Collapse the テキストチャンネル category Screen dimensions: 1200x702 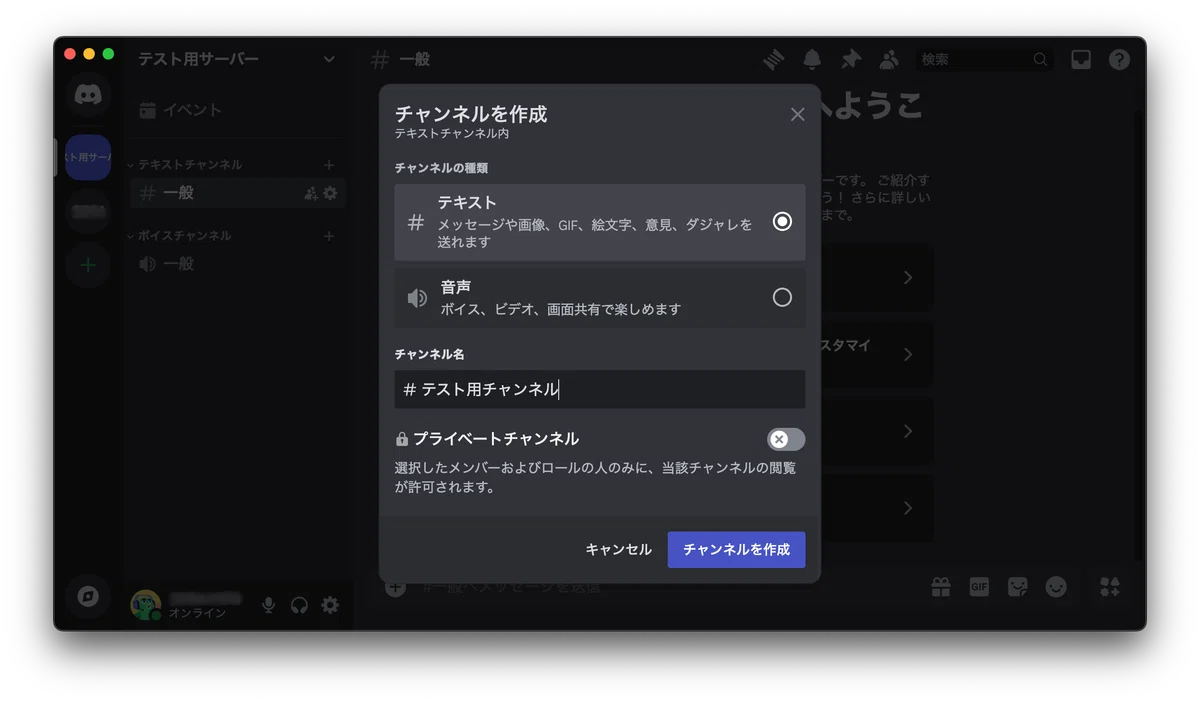tap(184, 164)
